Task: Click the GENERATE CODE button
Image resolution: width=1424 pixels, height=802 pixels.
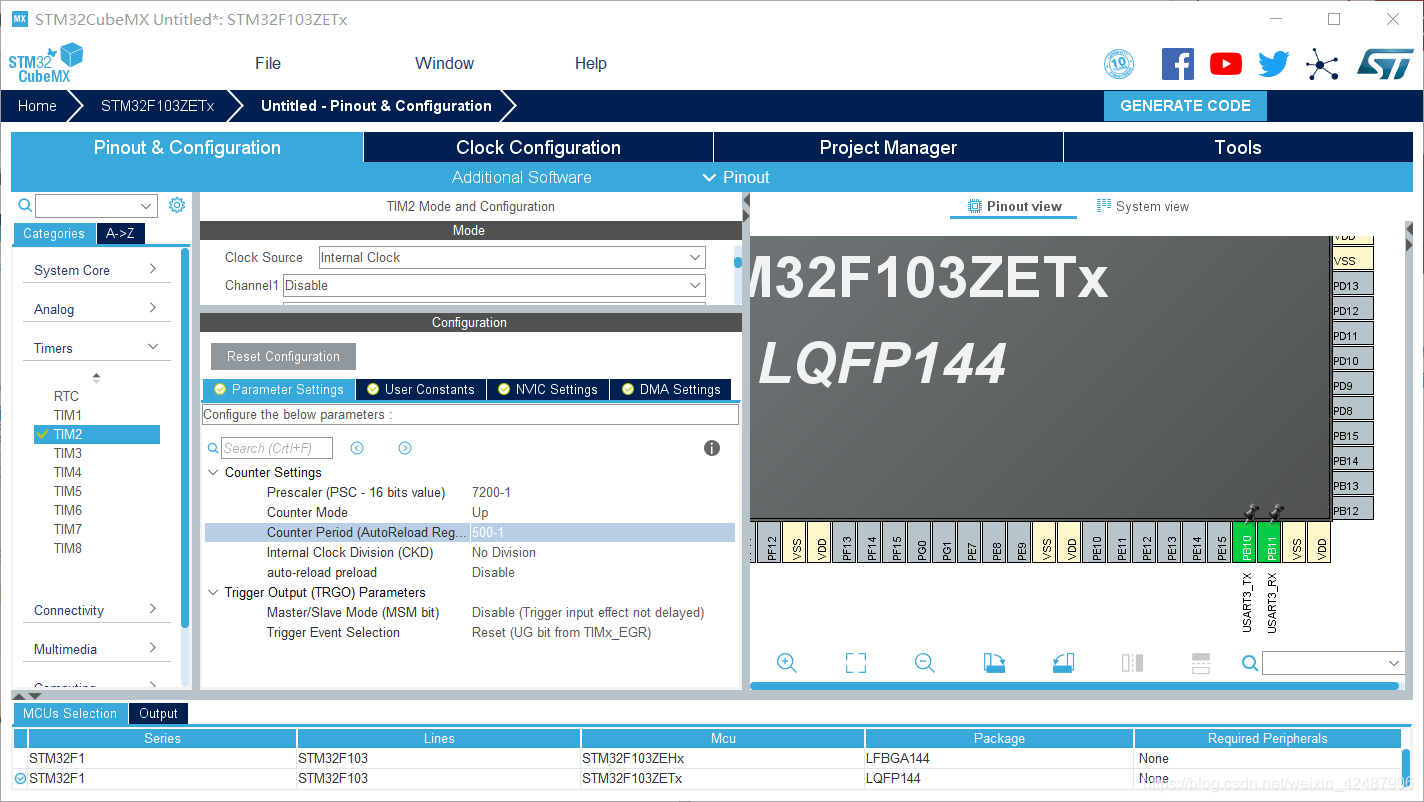Action: (x=1185, y=106)
